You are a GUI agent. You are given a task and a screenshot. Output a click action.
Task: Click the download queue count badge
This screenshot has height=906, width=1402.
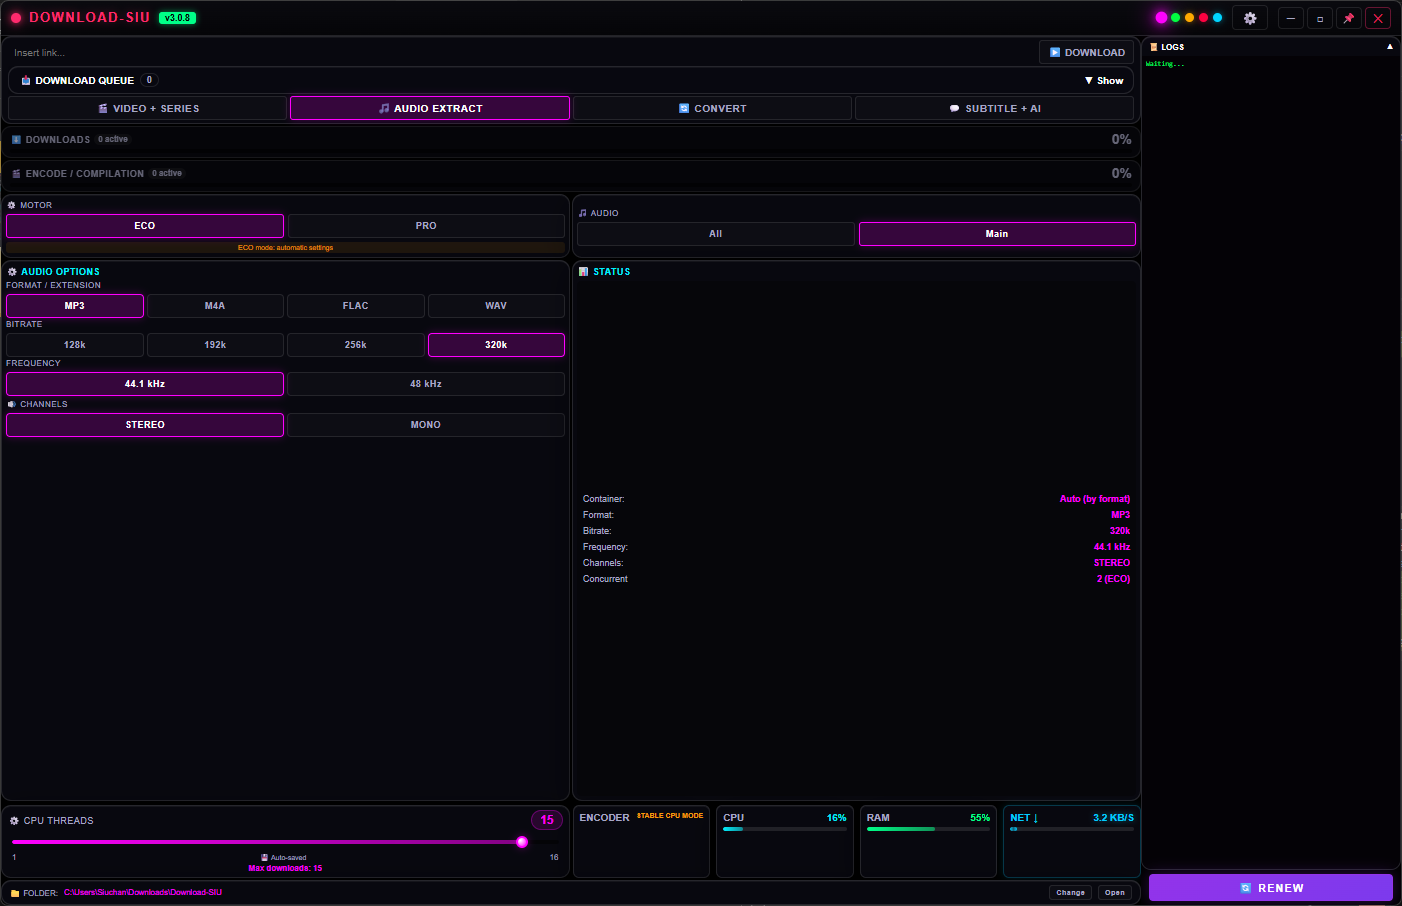tap(149, 80)
